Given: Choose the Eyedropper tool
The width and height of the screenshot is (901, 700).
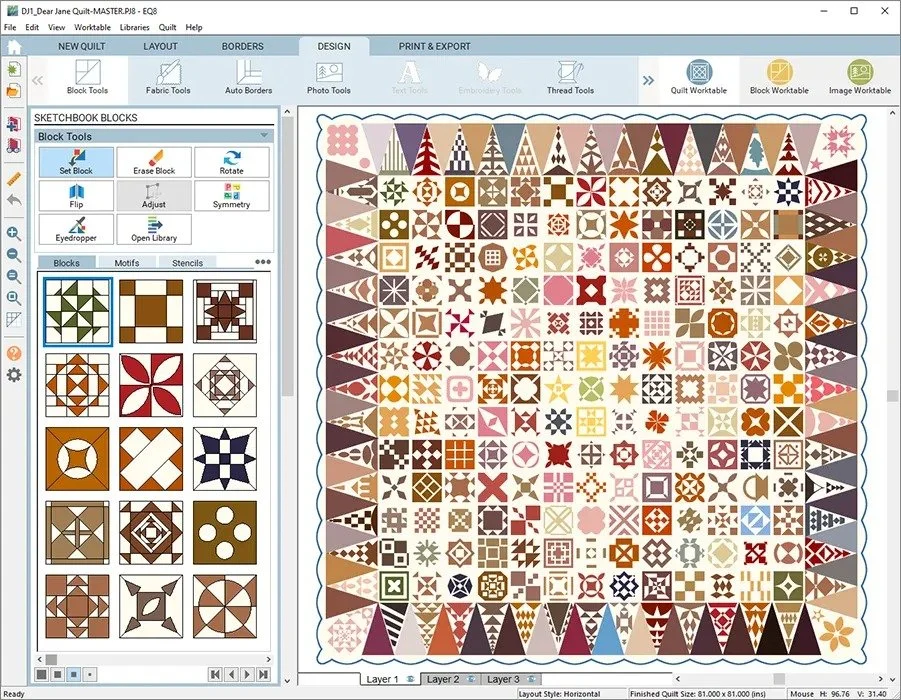Looking at the screenshot, I should (x=76, y=229).
